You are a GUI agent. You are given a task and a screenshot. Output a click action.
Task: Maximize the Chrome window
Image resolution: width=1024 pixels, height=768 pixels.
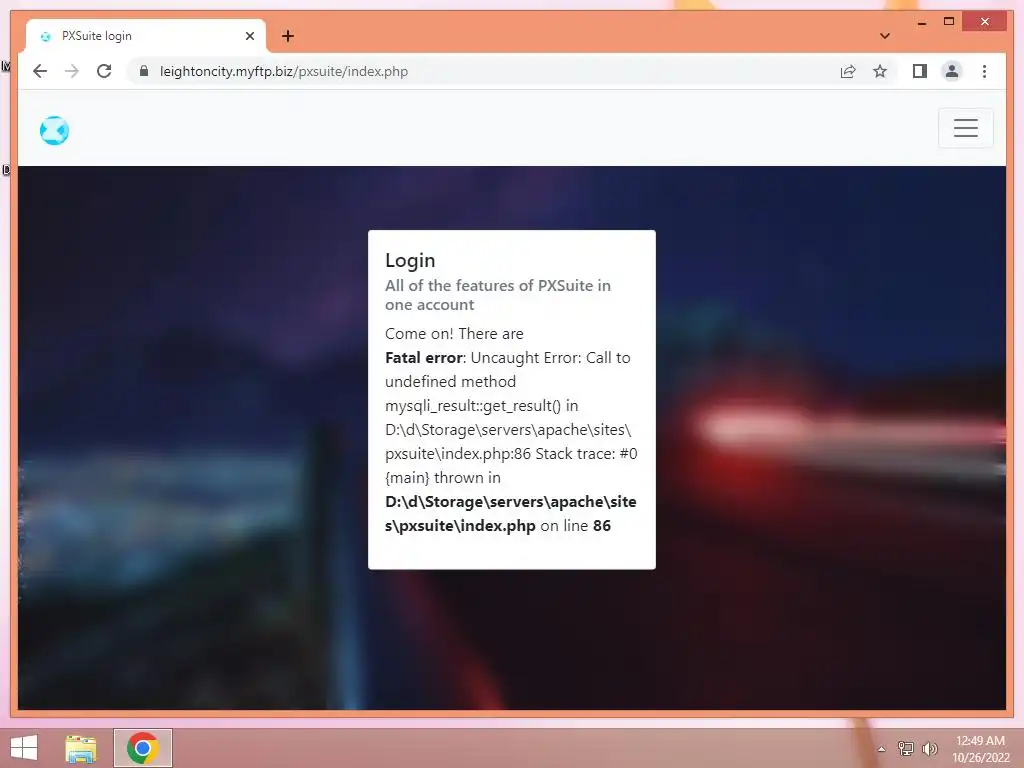coord(949,22)
